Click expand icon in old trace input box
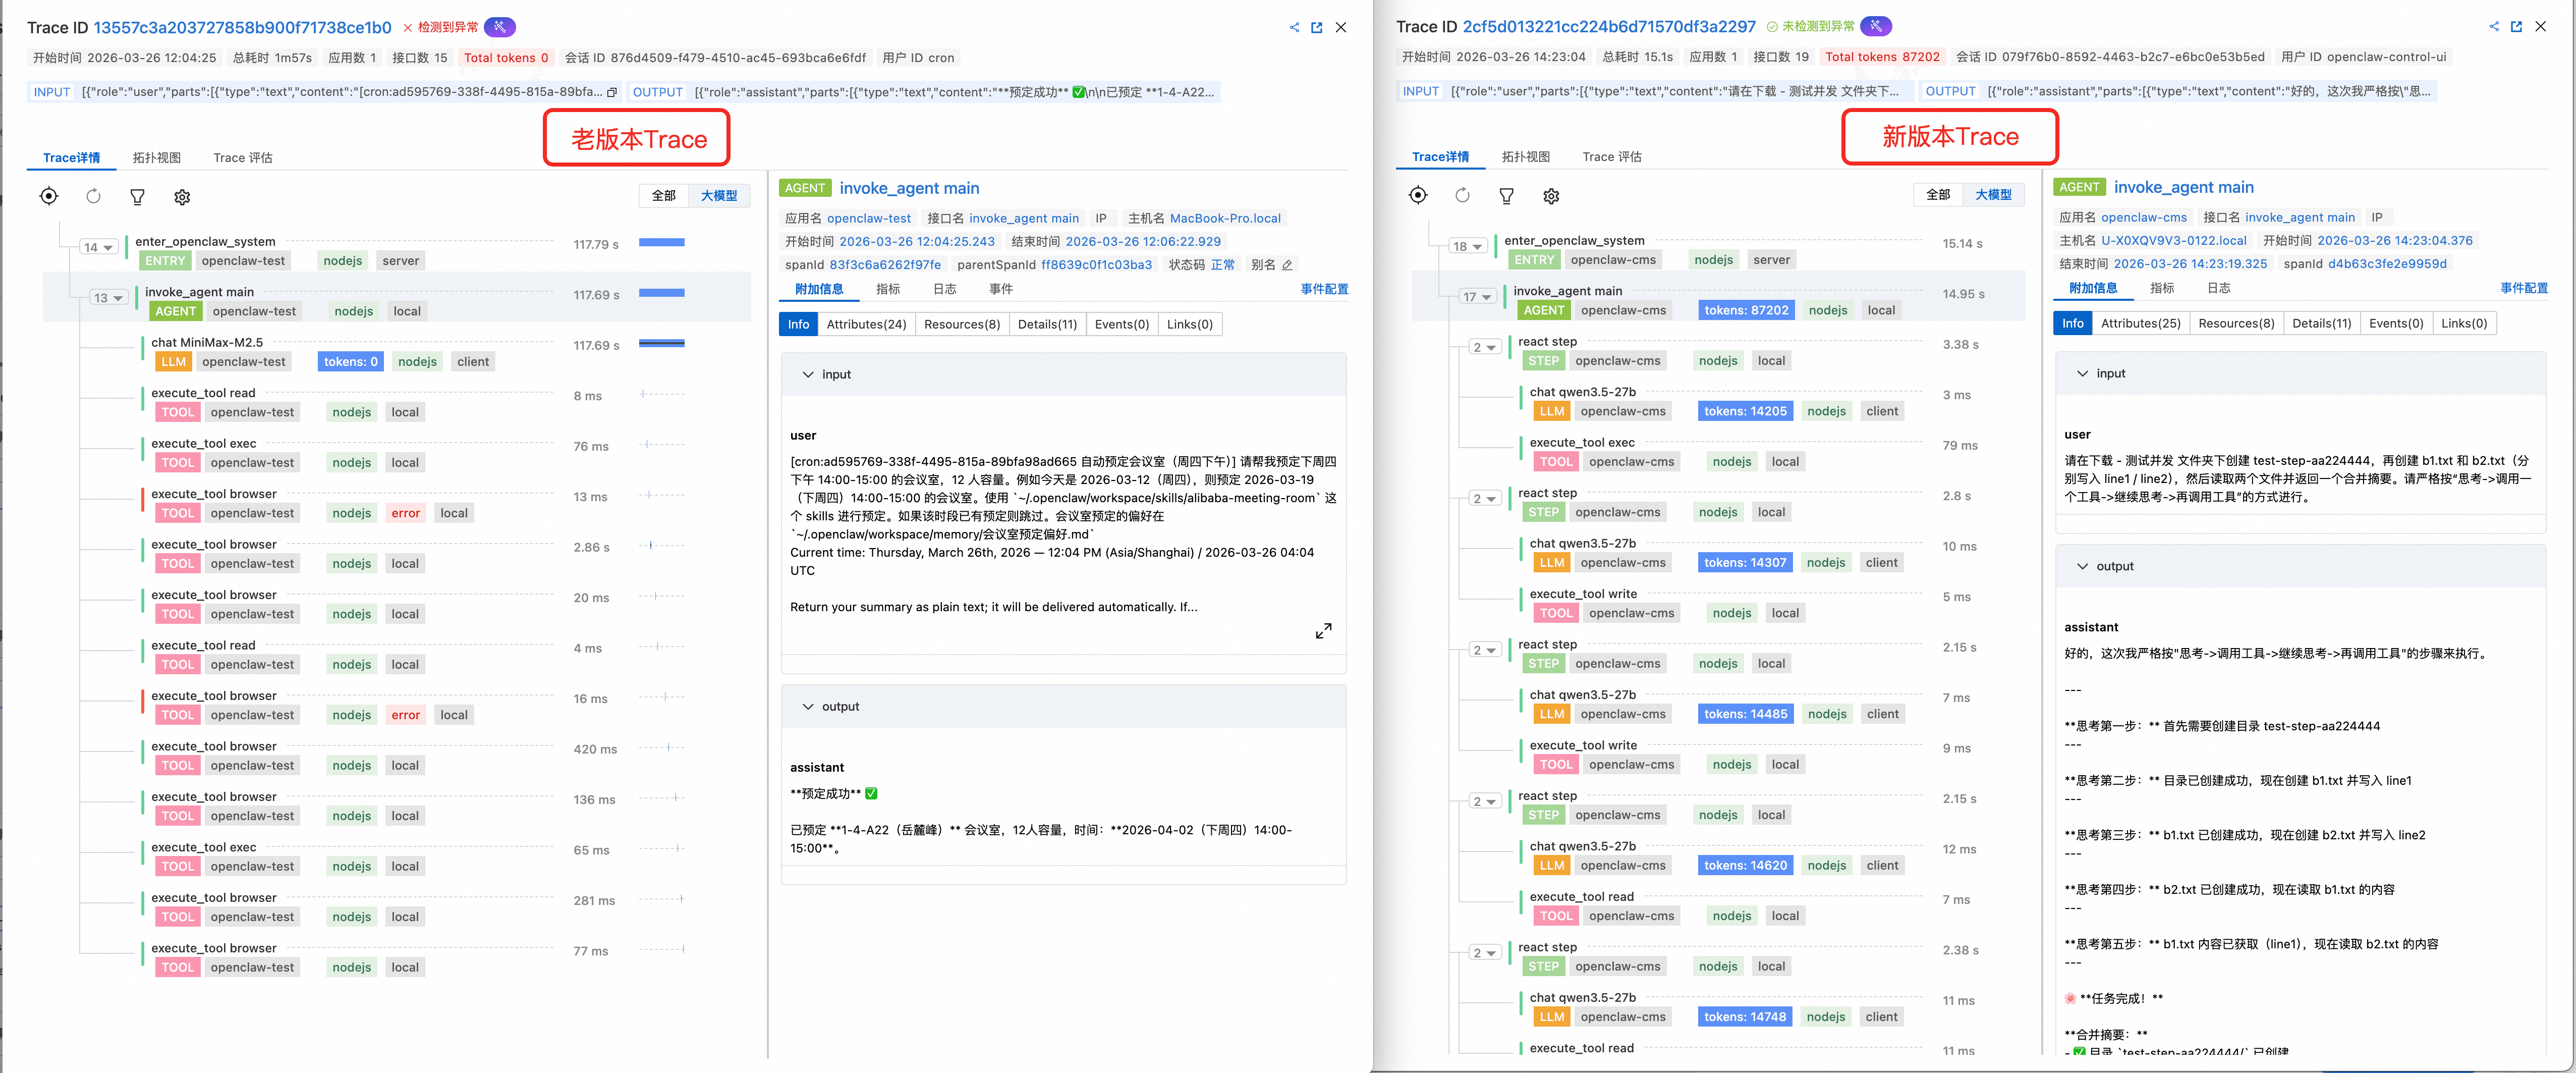The height and width of the screenshot is (1073, 2576). pyautogui.click(x=1323, y=631)
